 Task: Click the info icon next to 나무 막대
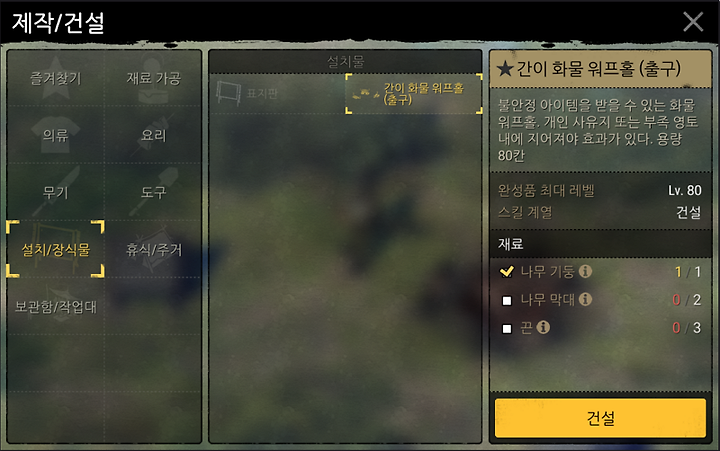pyautogui.click(x=585, y=299)
